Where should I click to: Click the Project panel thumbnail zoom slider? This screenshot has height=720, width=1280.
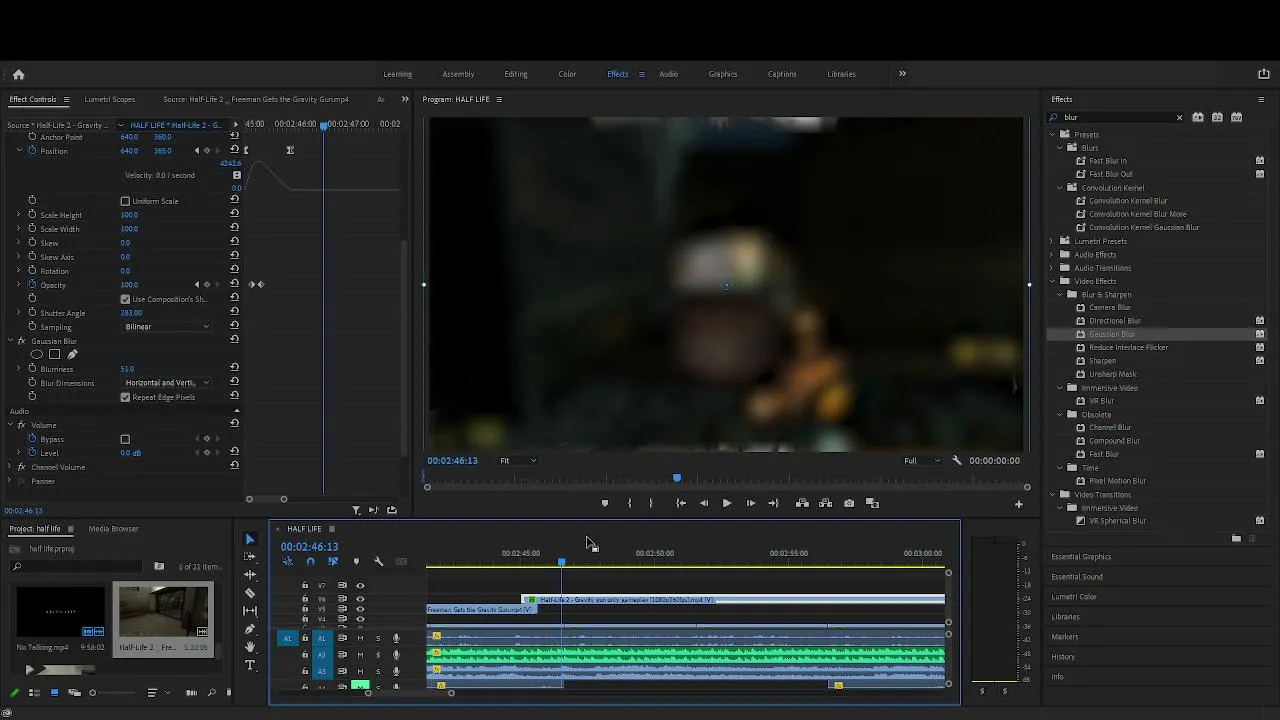[x=93, y=693]
